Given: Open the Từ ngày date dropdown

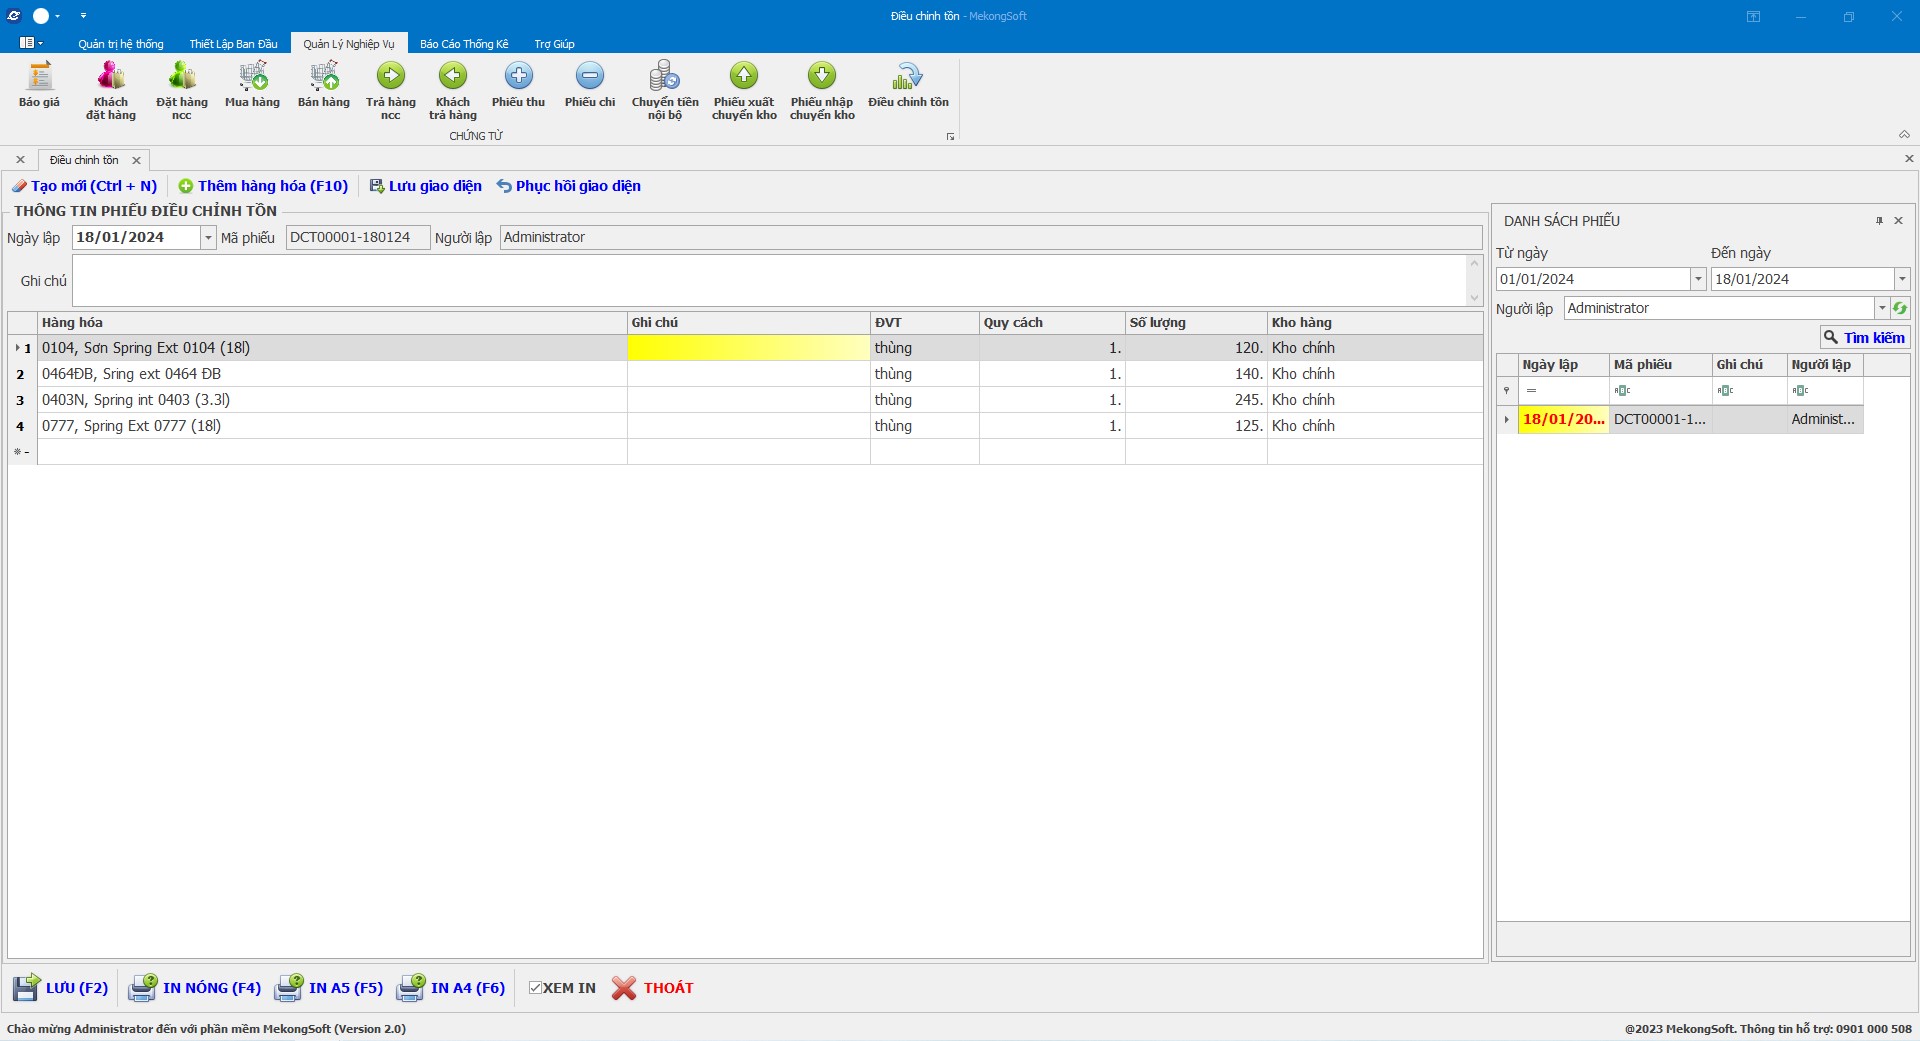Looking at the screenshot, I should 1698,279.
